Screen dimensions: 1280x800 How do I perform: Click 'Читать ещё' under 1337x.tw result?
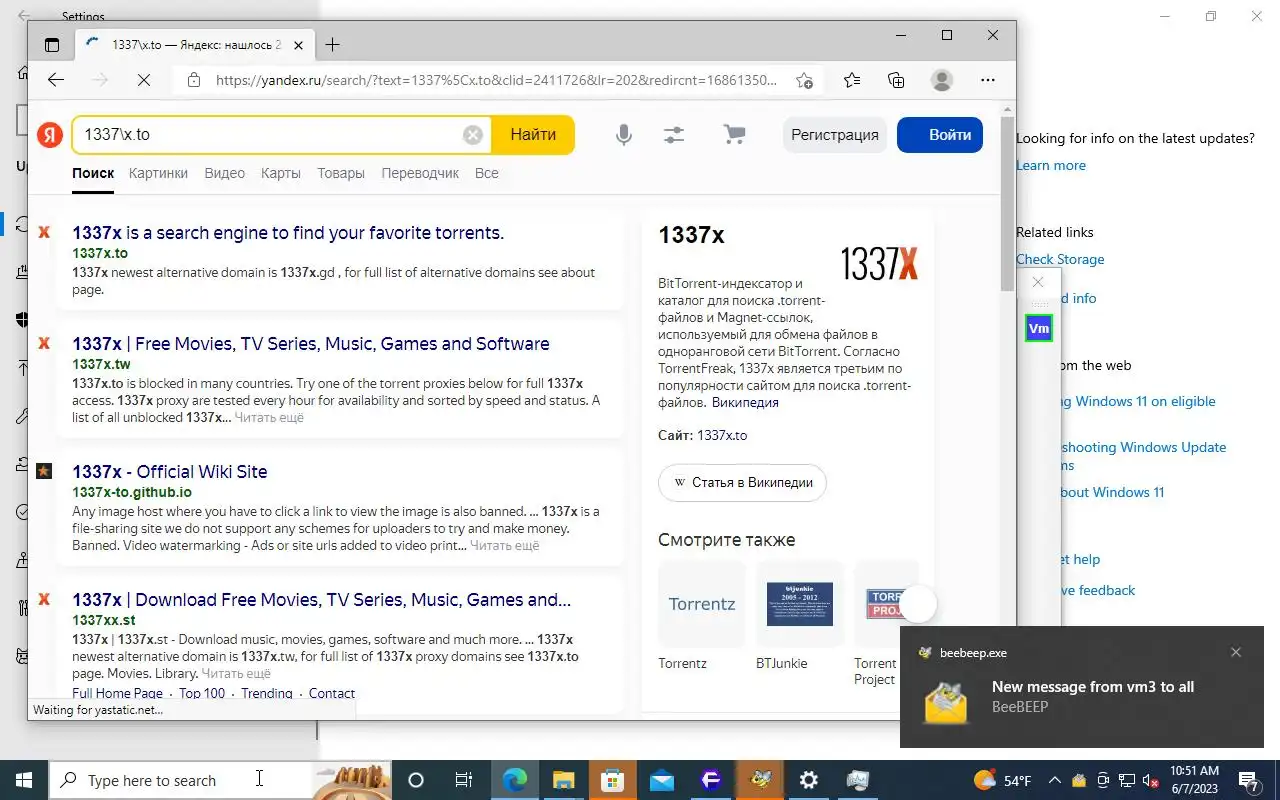[269, 418]
